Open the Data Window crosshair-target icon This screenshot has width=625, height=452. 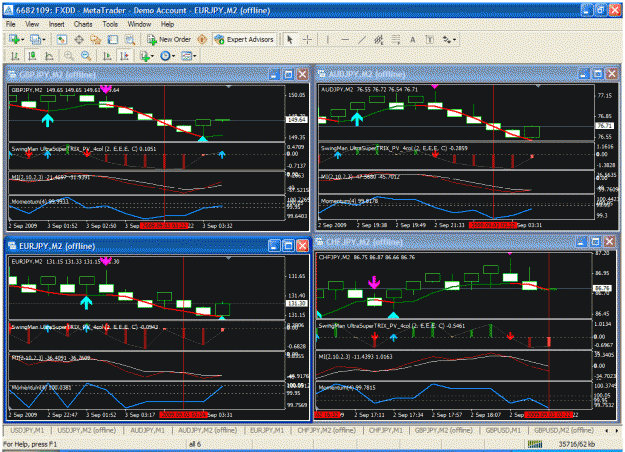pyautogui.click(x=79, y=39)
